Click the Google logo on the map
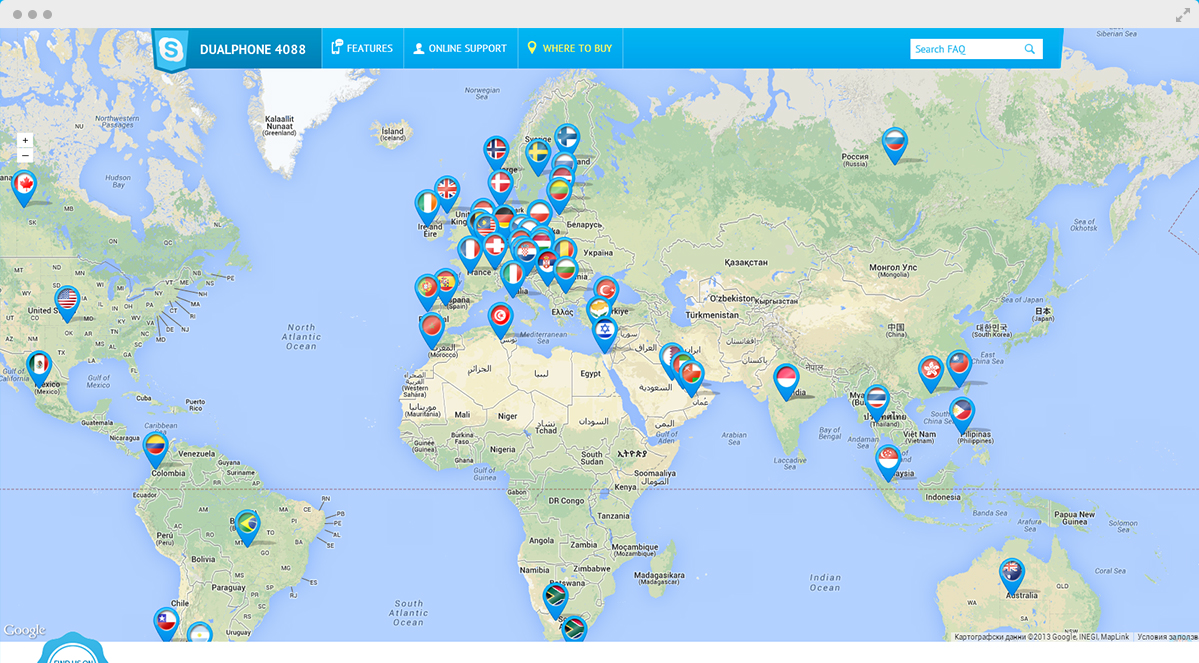This screenshot has height=663, width=1199. (x=24, y=630)
